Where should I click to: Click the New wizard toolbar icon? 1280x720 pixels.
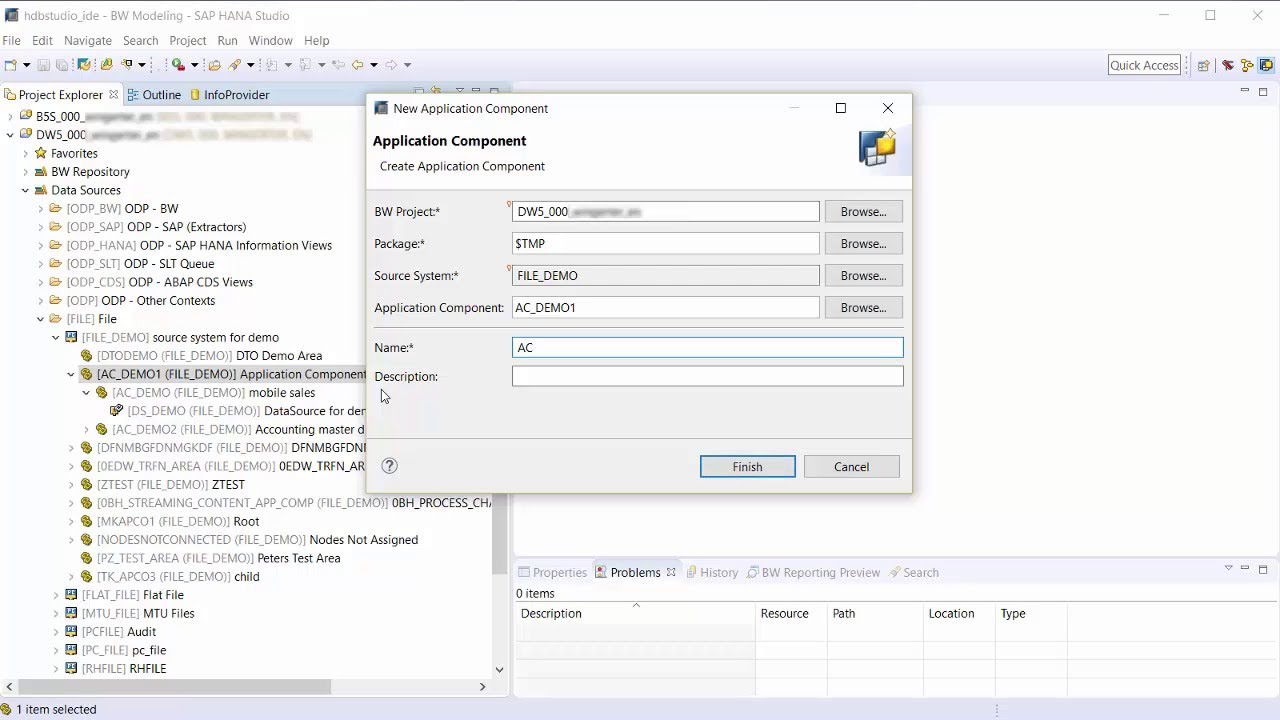tap(10, 65)
